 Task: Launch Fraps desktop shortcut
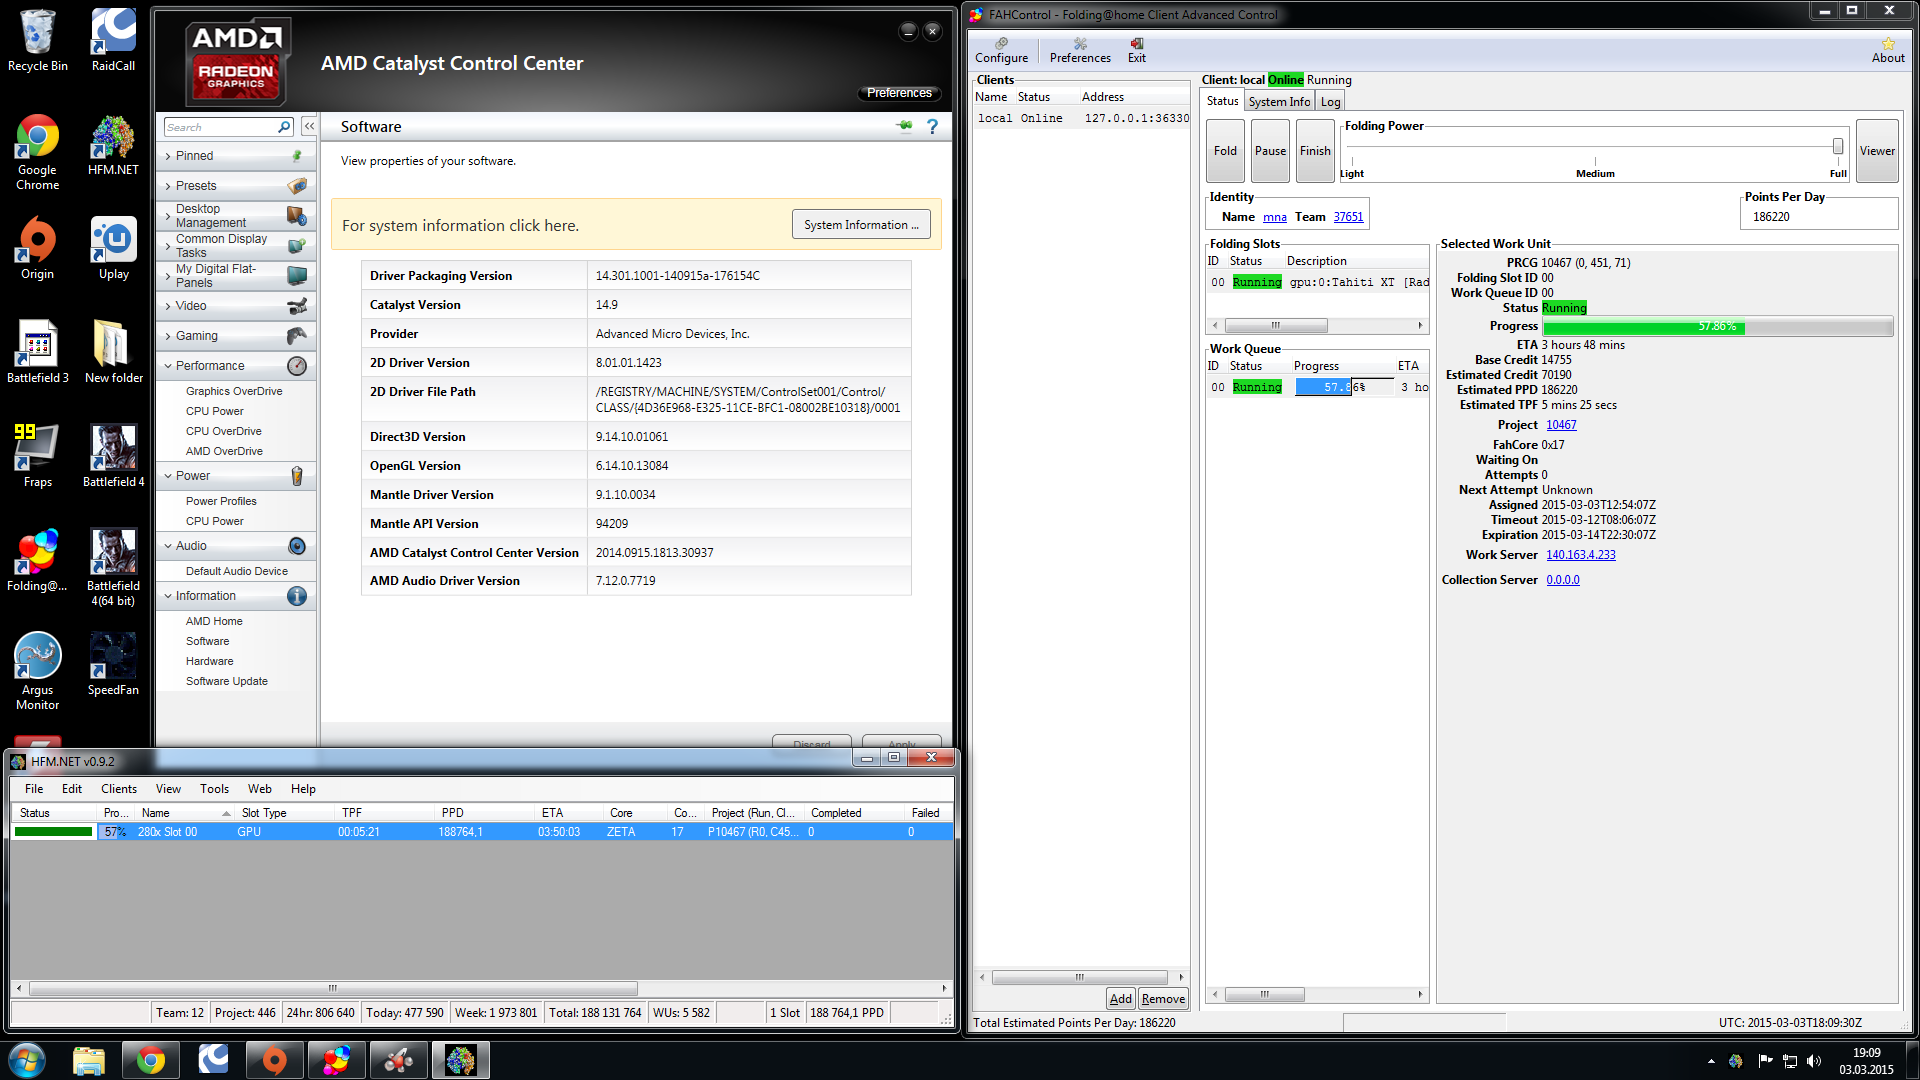pos(37,455)
